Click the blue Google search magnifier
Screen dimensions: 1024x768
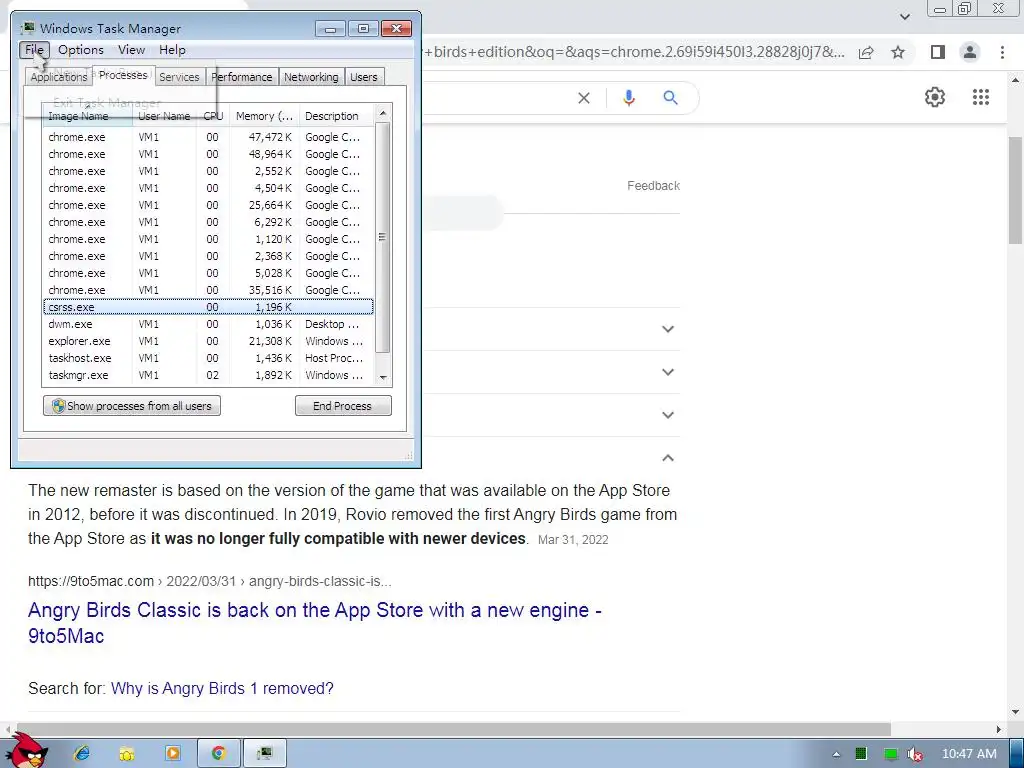click(x=670, y=98)
